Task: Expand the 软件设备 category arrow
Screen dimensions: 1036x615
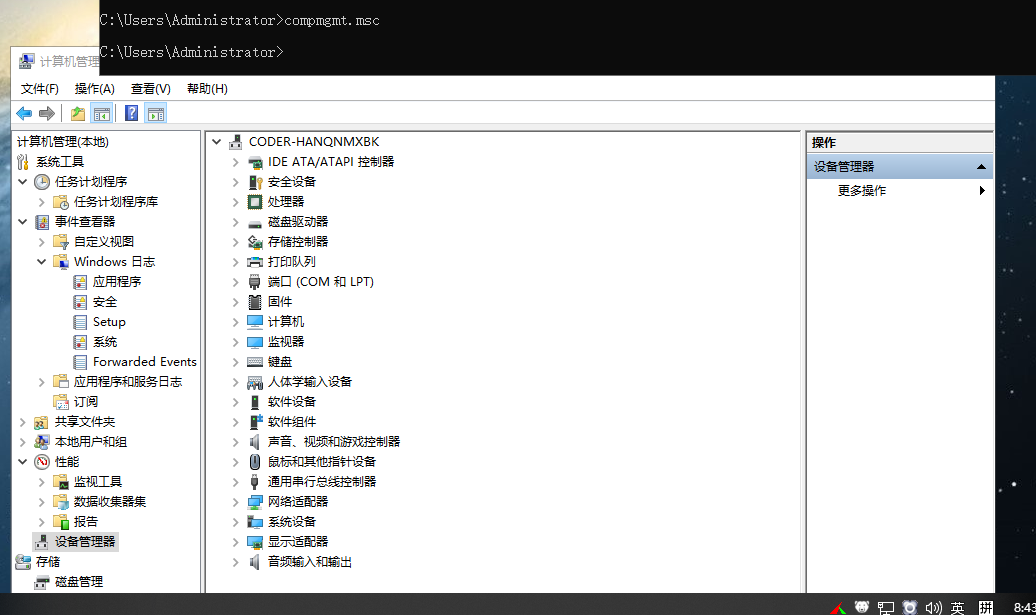Action: (235, 402)
